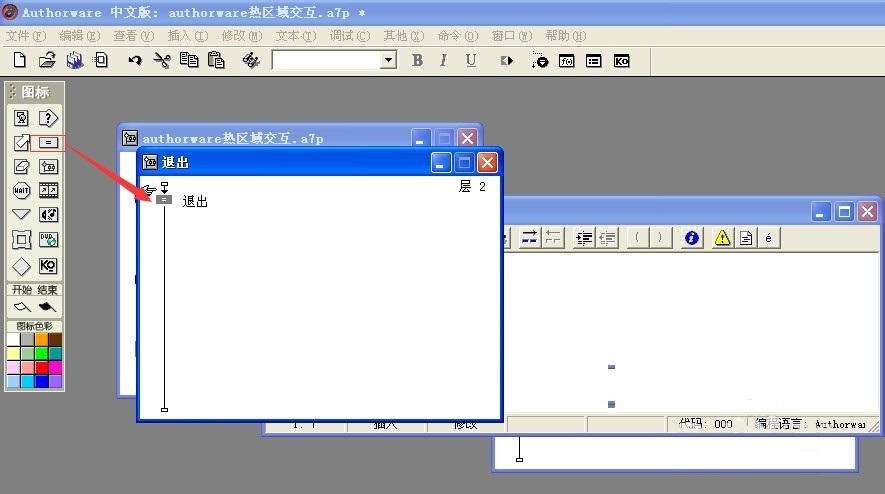This screenshot has width=885, height=494.
Task: Open the Control Panel toolbar icon
Action: point(539,60)
